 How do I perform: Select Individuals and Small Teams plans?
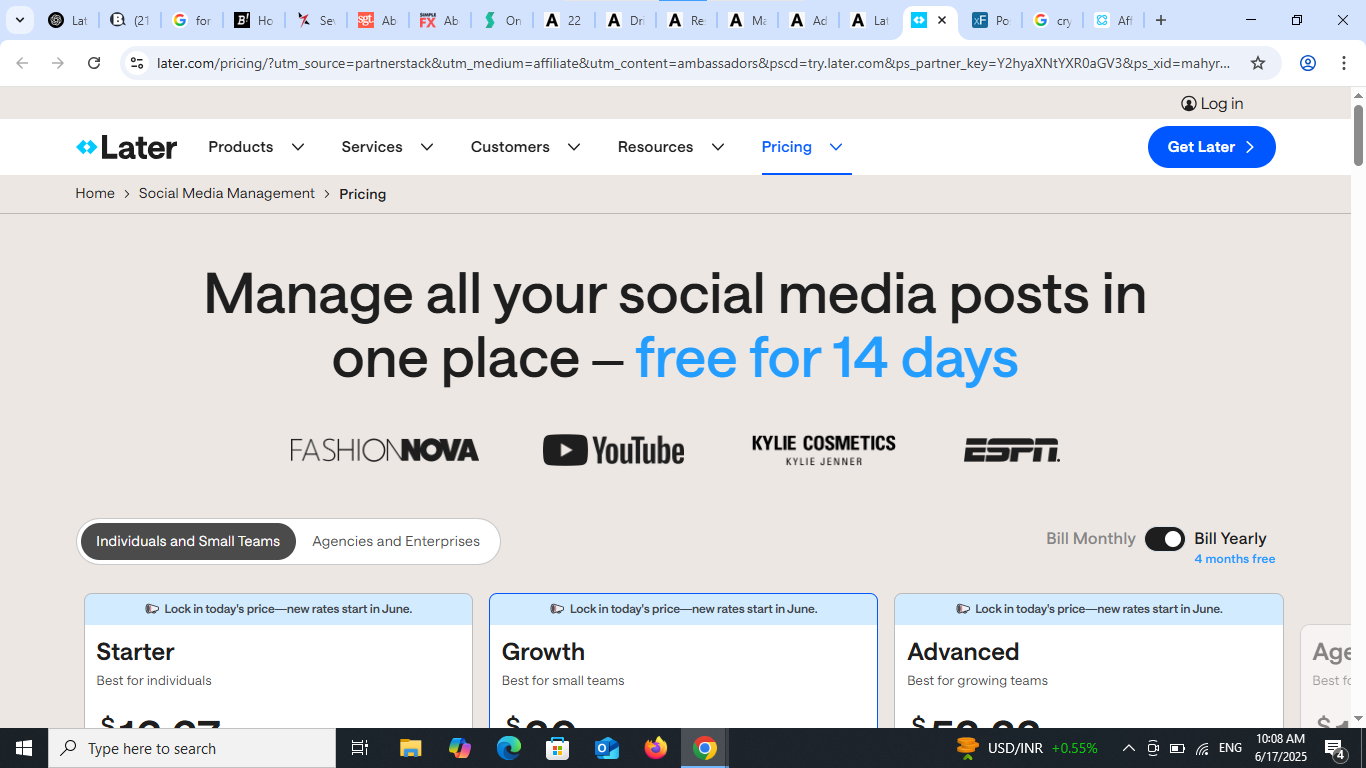[188, 541]
